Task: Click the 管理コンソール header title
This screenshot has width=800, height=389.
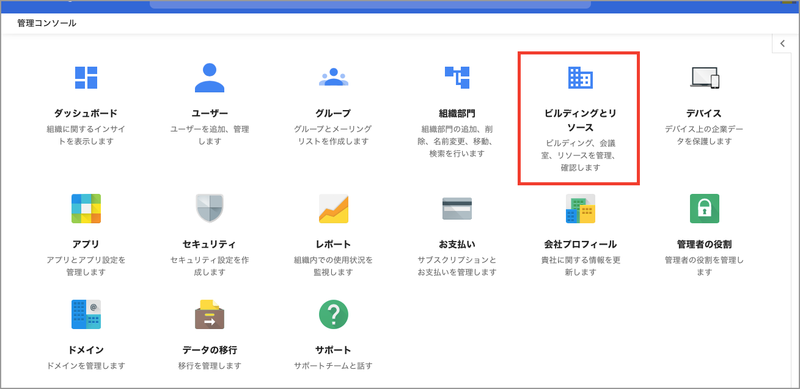Action: (x=47, y=23)
